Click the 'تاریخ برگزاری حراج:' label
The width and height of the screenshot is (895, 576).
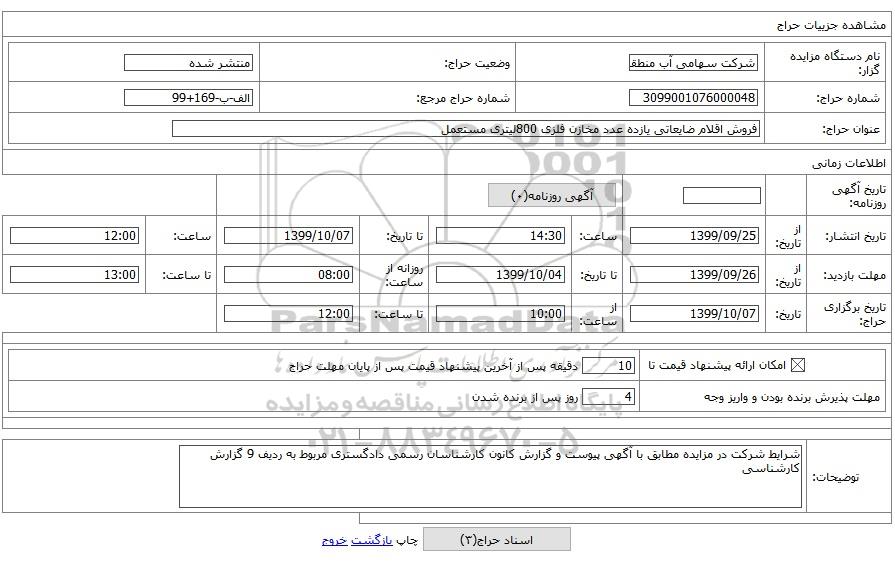tap(855, 314)
